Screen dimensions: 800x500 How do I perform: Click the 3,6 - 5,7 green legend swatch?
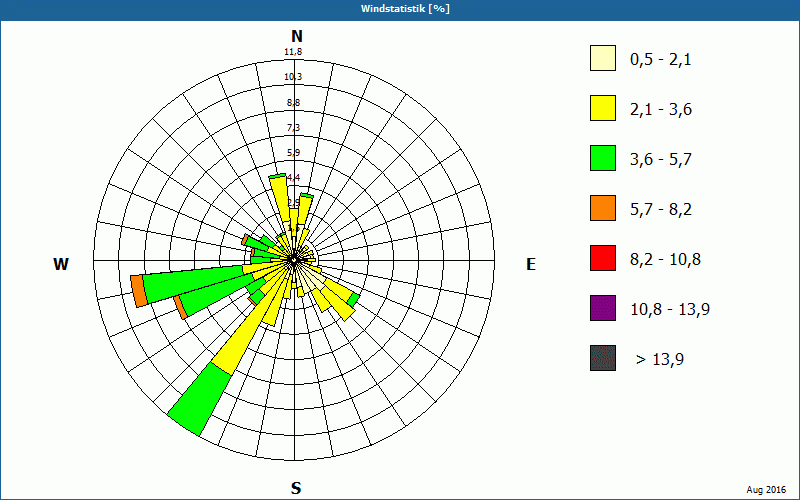click(x=603, y=158)
